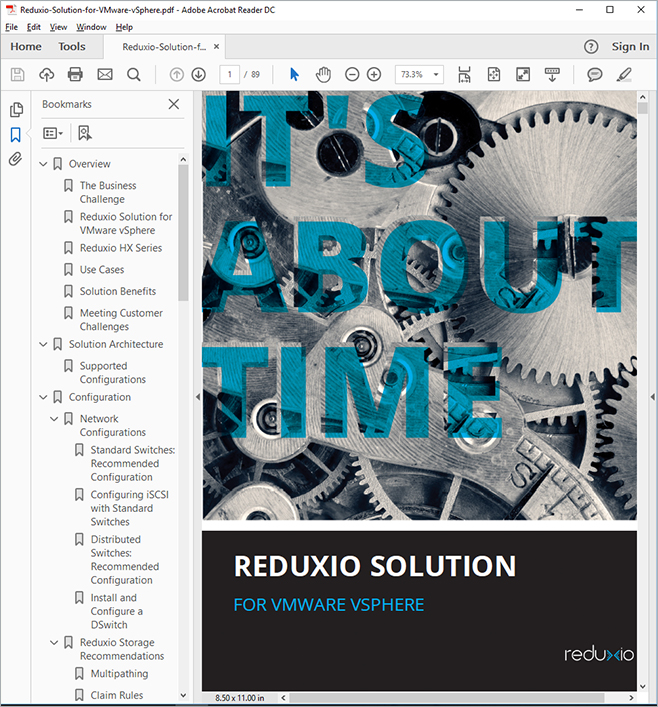Image resolution: width=658 pixels, height=707 pixels.
Task: Collapse the left navigation pane arrow
Action: click(198, 397)
